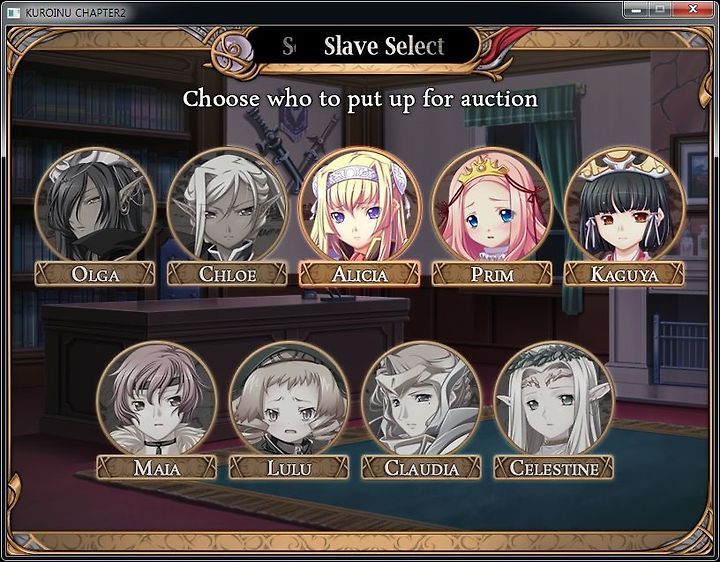Select the Kaguya name label
The height and width of the screenshot is (562, 720).
coord(624,274)
